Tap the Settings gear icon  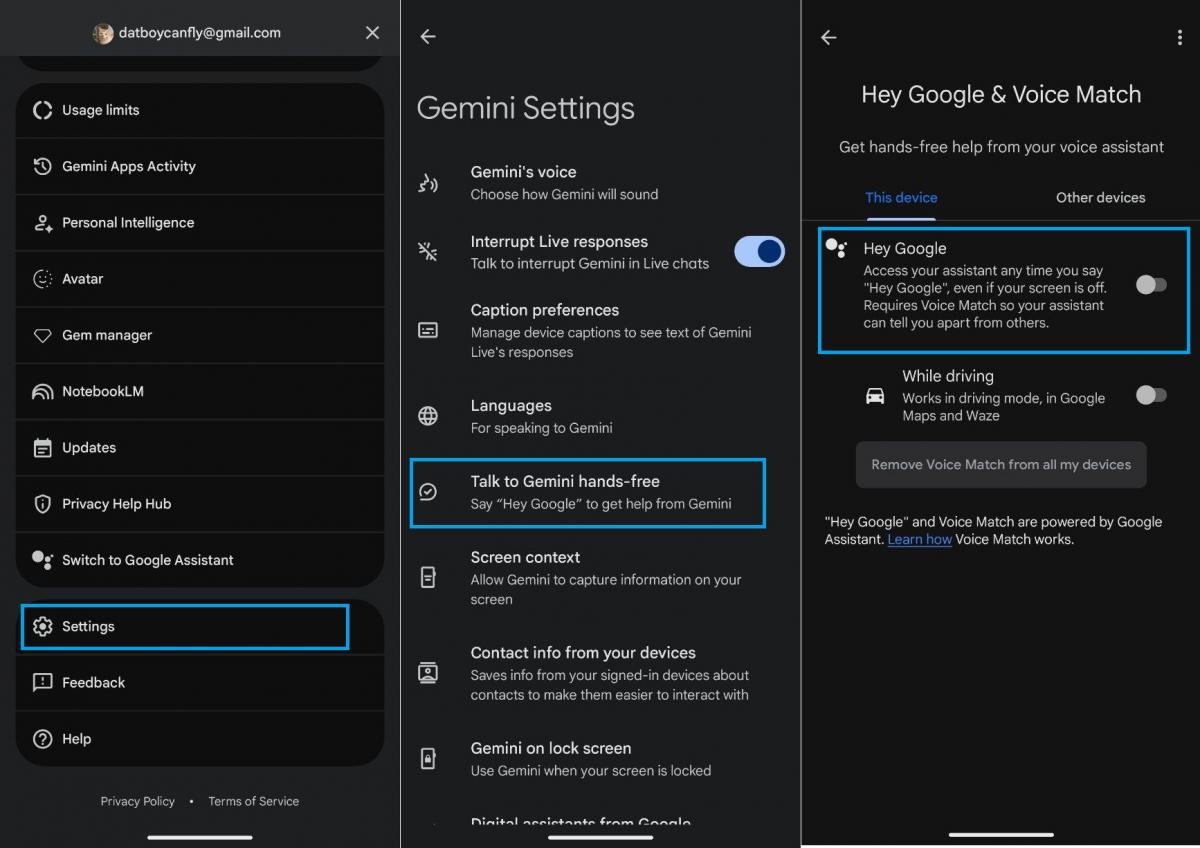click(x=42, y=627)
